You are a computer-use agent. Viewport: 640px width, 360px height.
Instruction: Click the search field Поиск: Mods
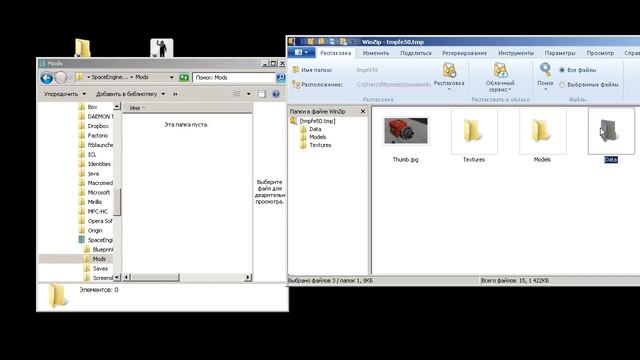[234, 77]
